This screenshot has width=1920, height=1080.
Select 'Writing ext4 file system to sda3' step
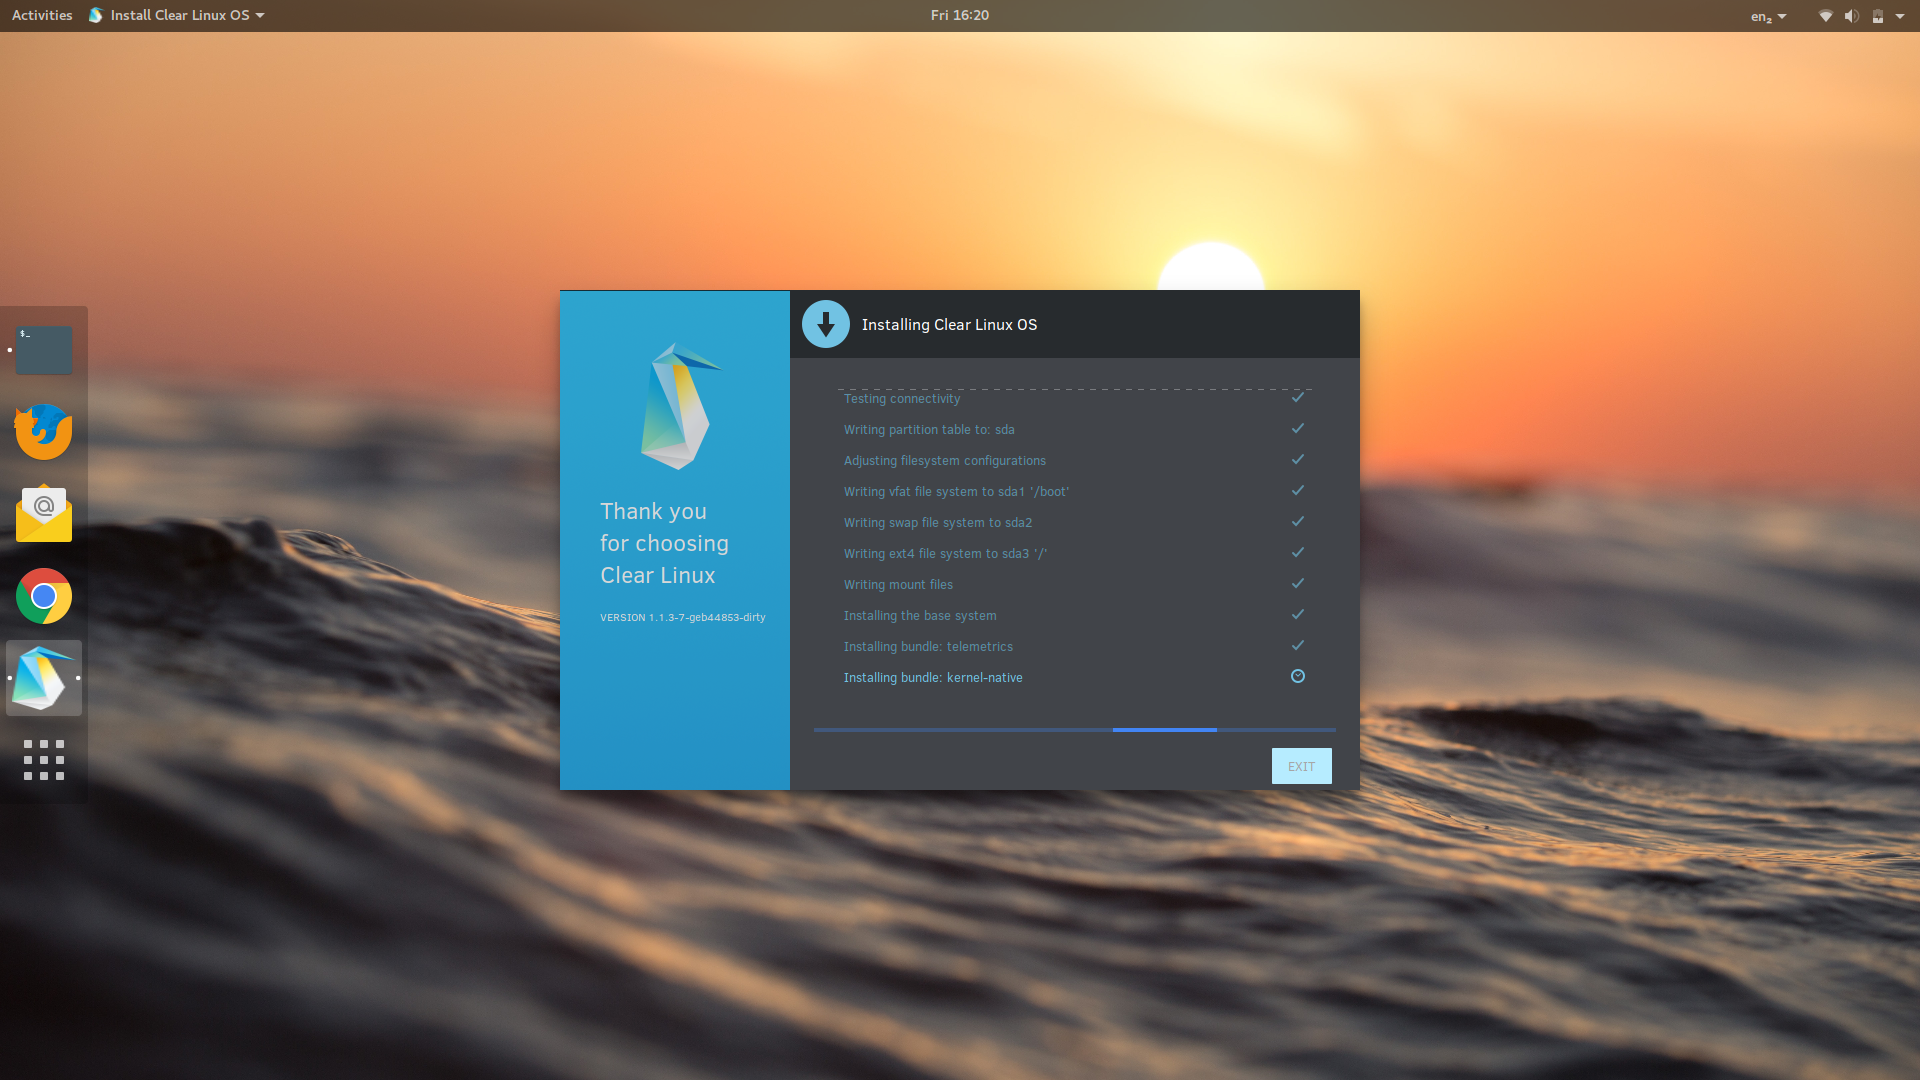coord(945,553)
